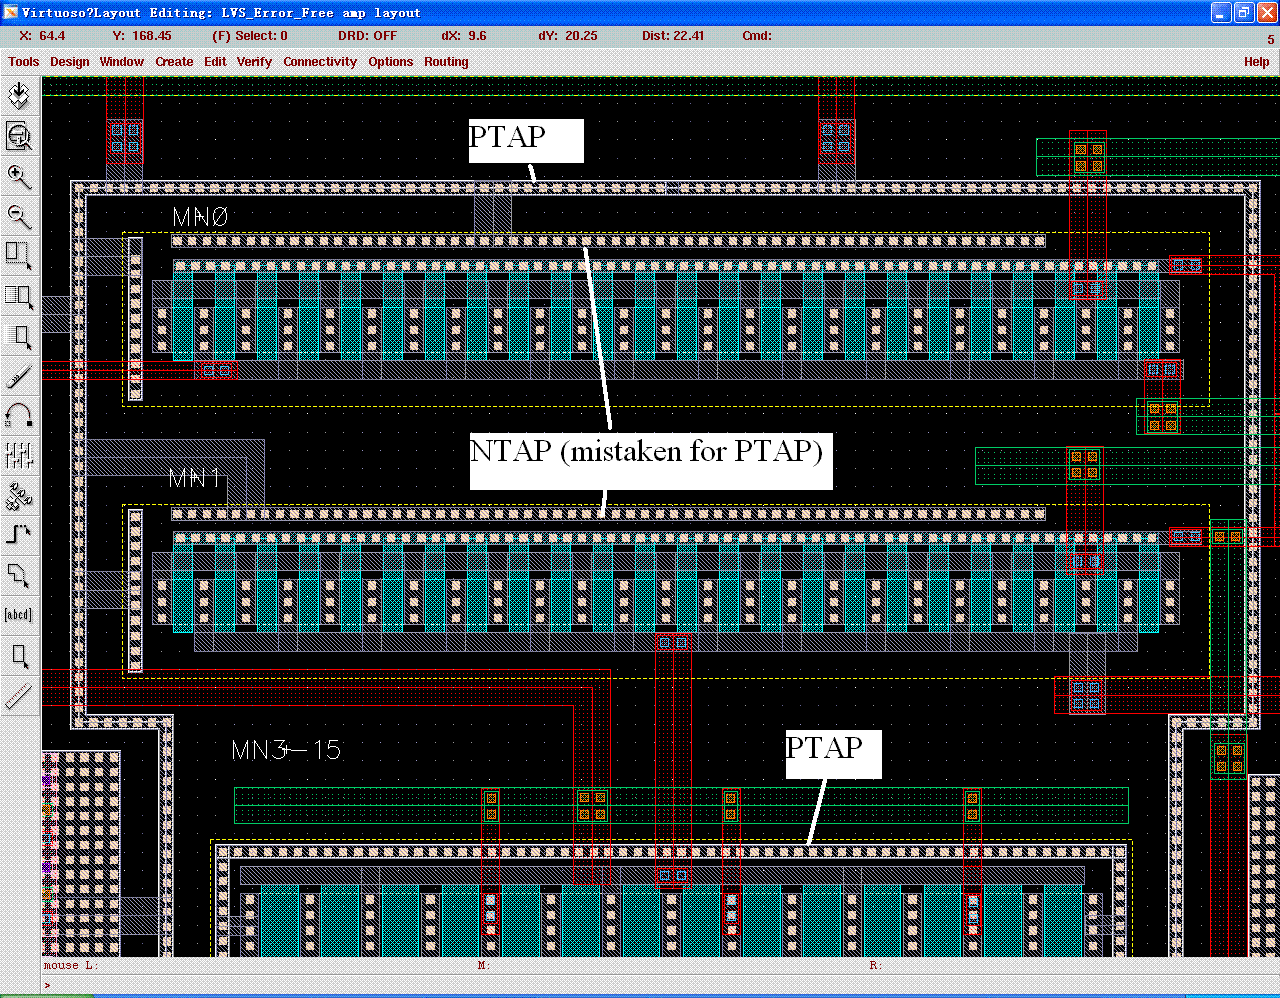Select the Label [abcd] tool

(x=19, y=614)
